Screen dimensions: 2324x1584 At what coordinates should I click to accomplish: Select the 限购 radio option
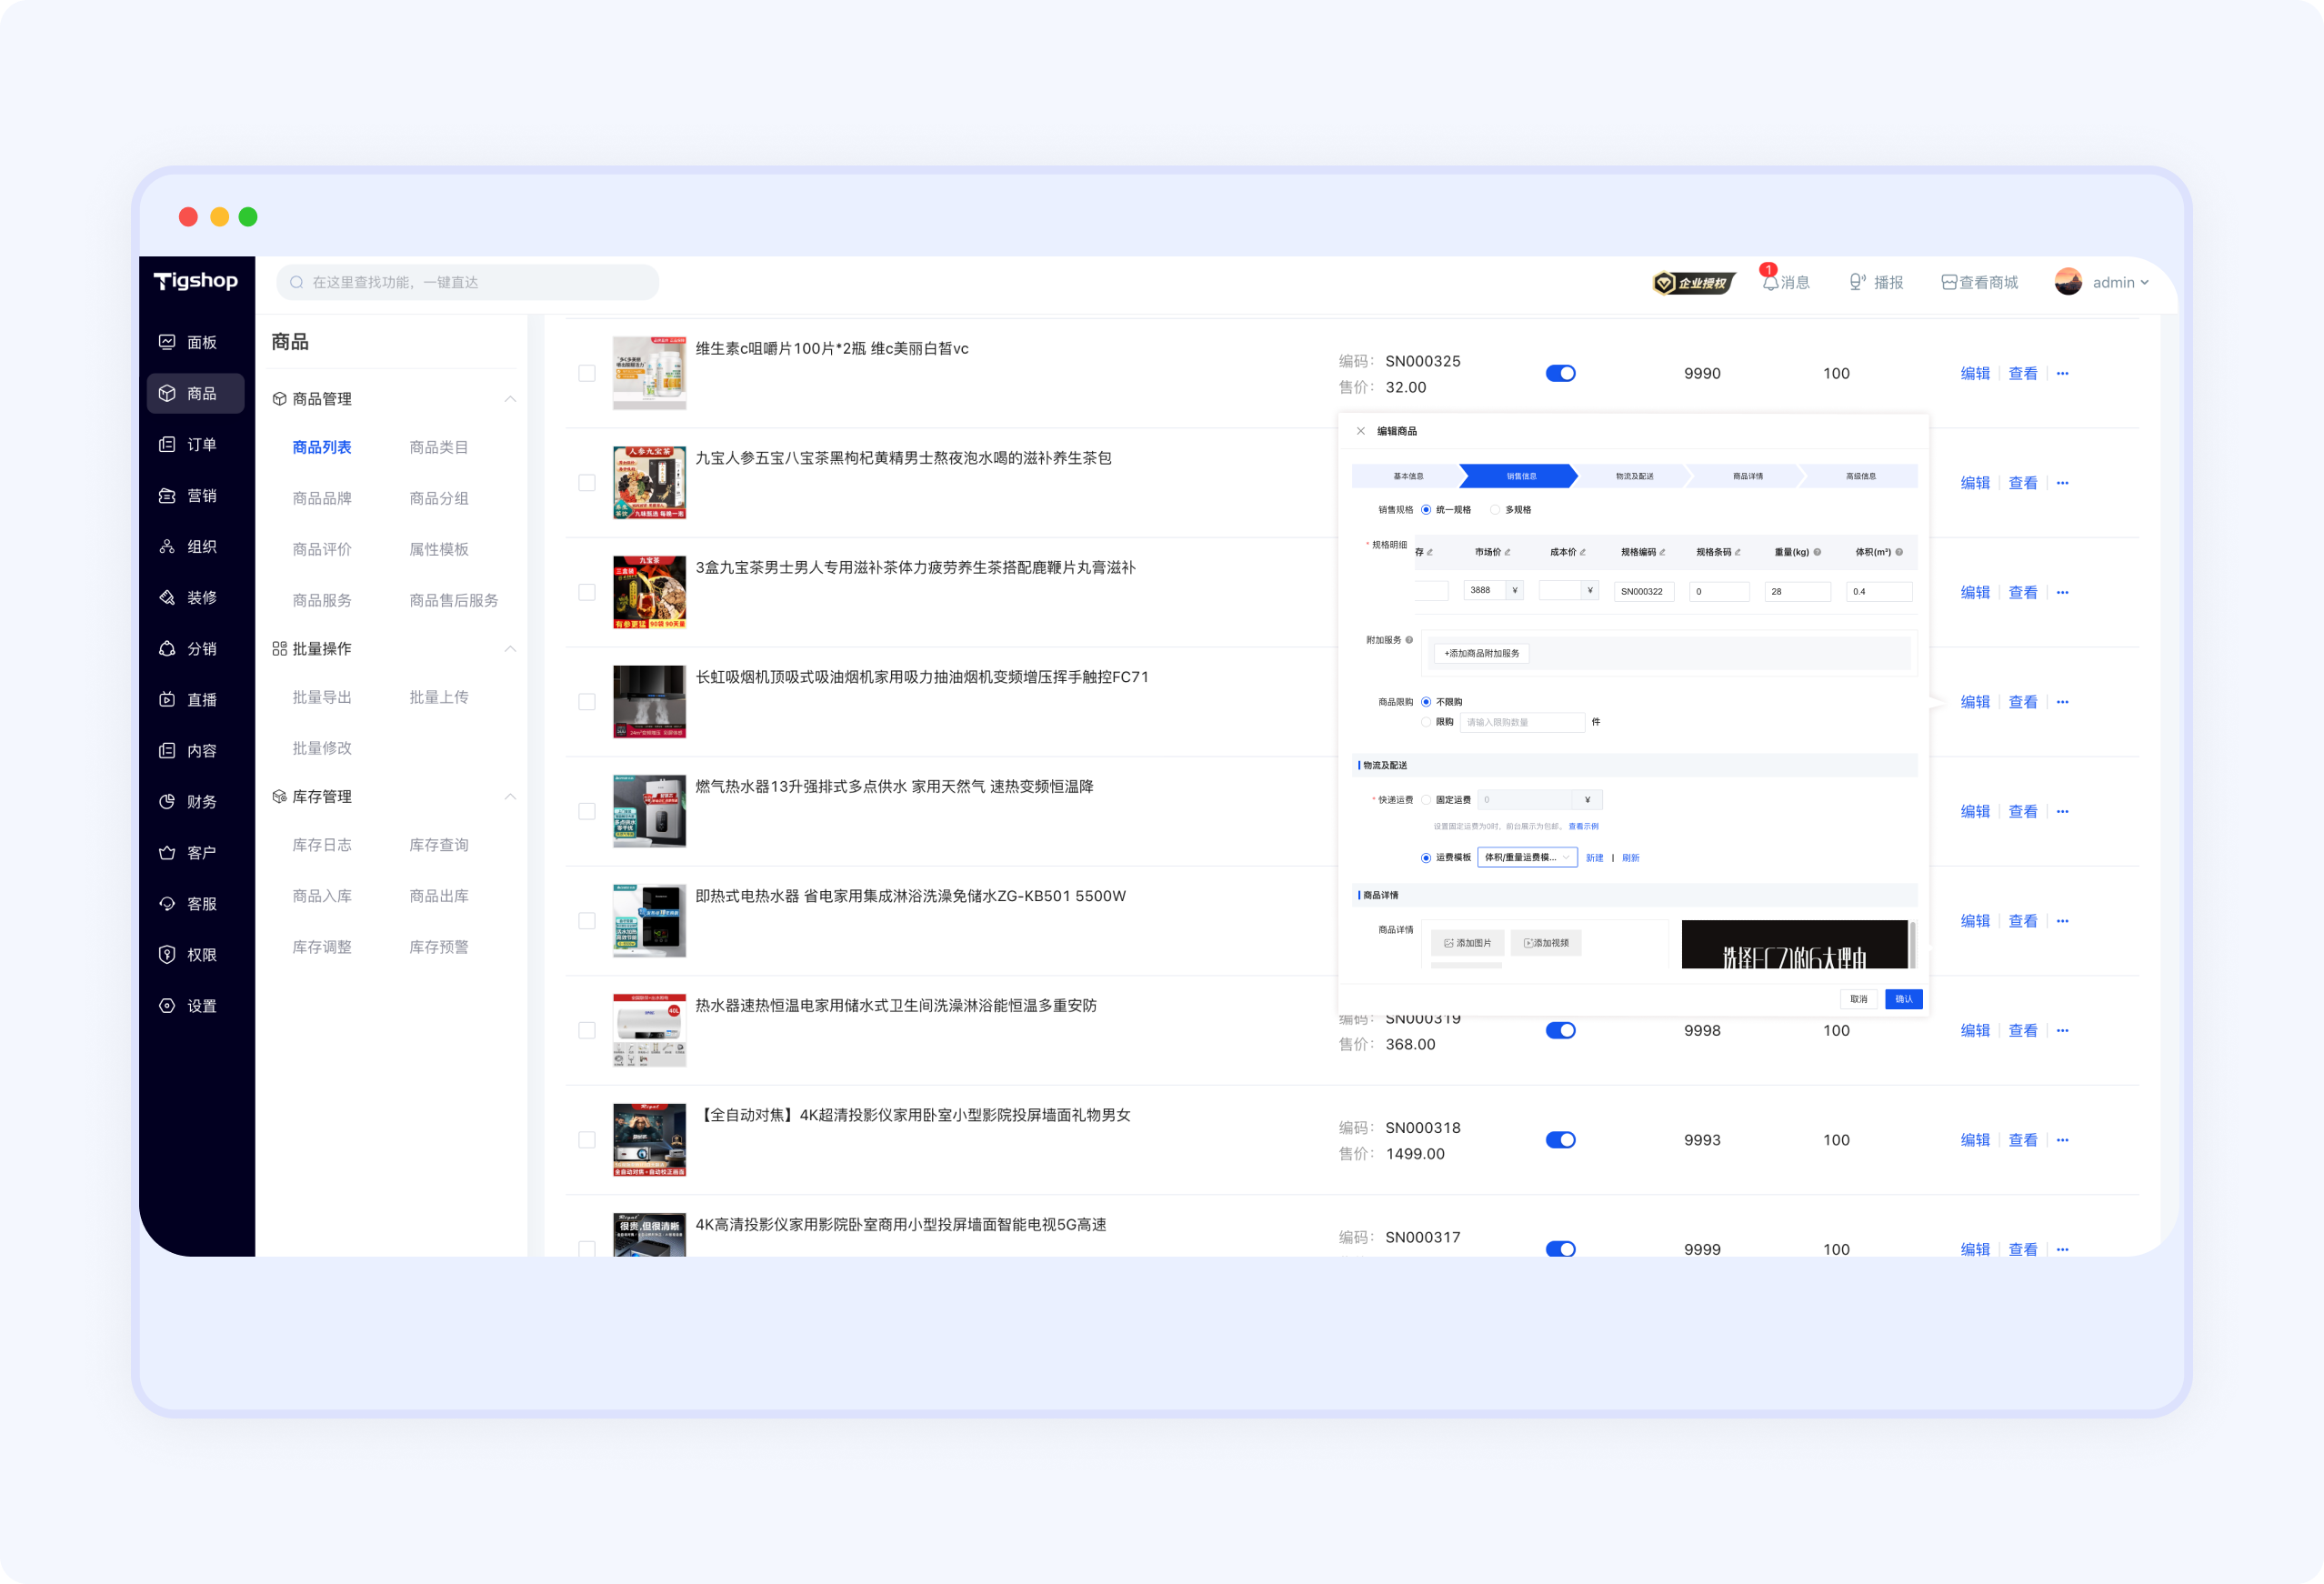coord(1426,722)
